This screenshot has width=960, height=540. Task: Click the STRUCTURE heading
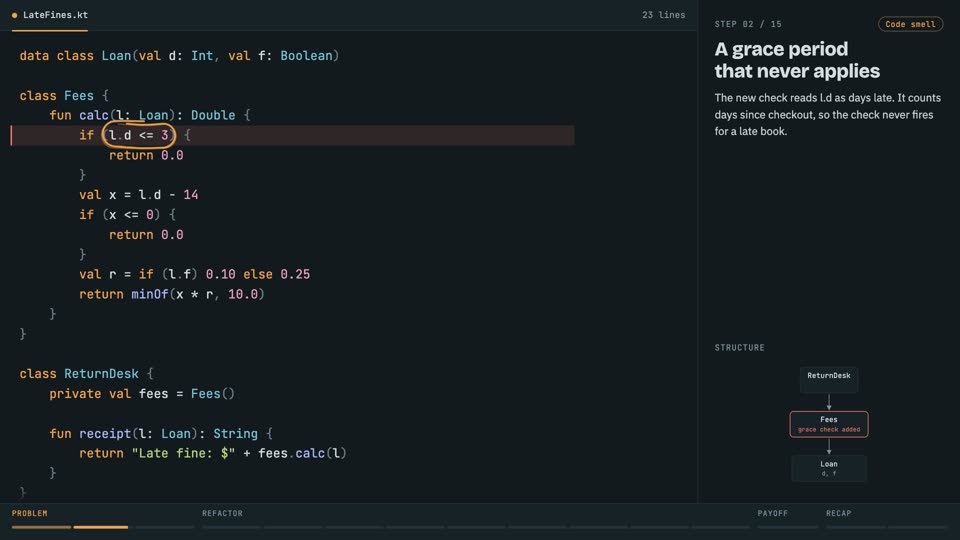(740, 347)
